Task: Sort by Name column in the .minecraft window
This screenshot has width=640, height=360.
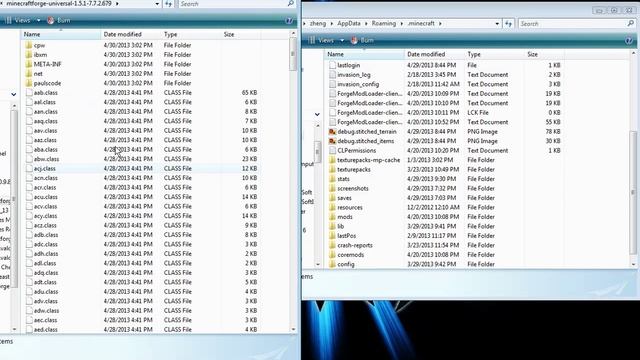Action: point(364,54)
